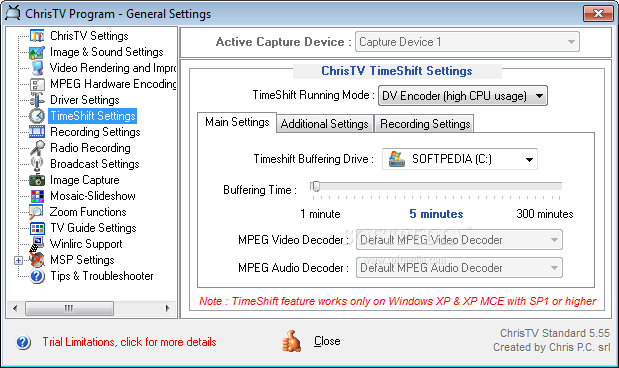Expand the MSP Settings tree node
The image size is (619, 368).
coord(18,260)
